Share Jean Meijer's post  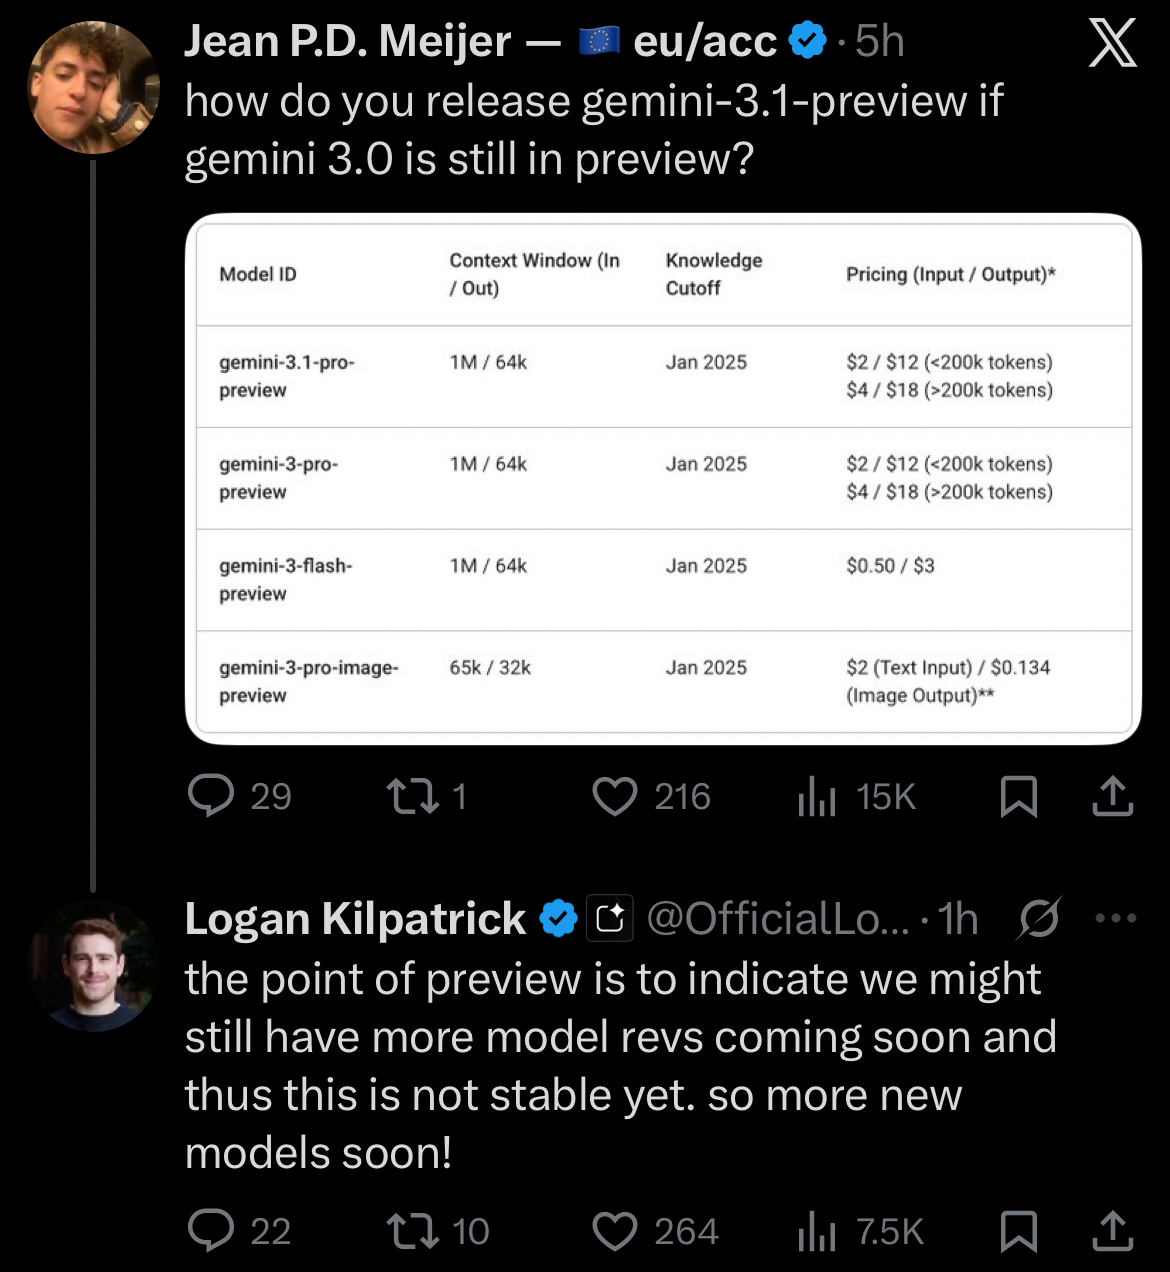1112,797
